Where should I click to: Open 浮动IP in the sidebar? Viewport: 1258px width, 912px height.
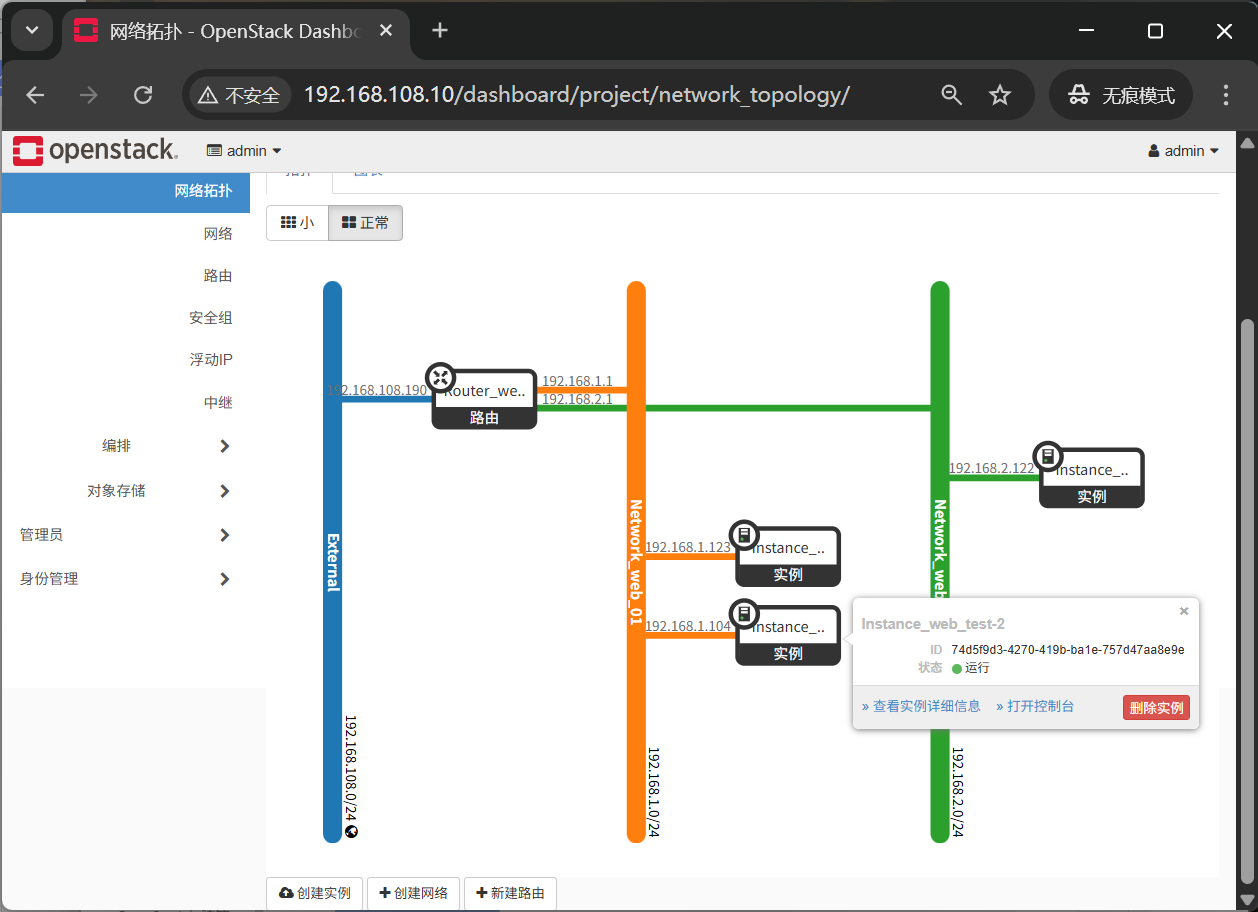(211, 360)
